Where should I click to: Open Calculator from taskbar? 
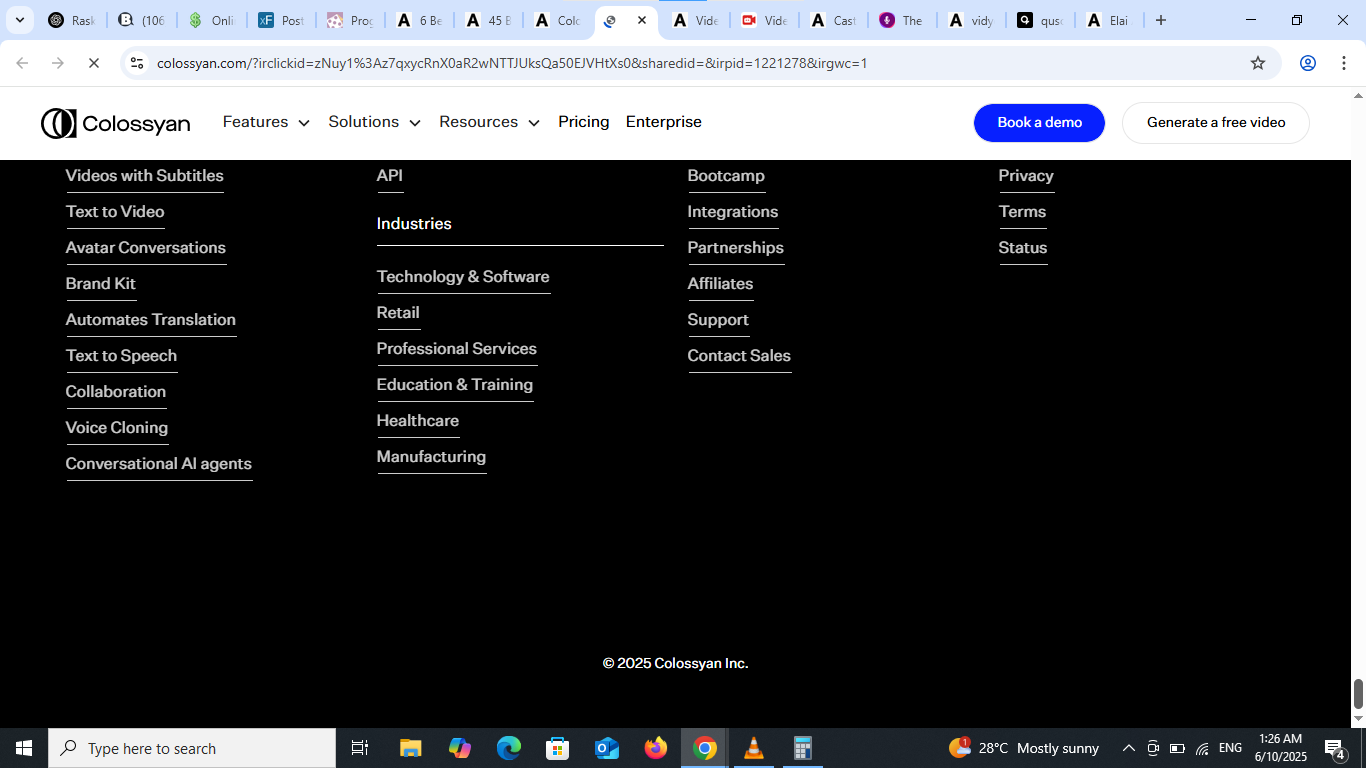[x=802, y=748]
